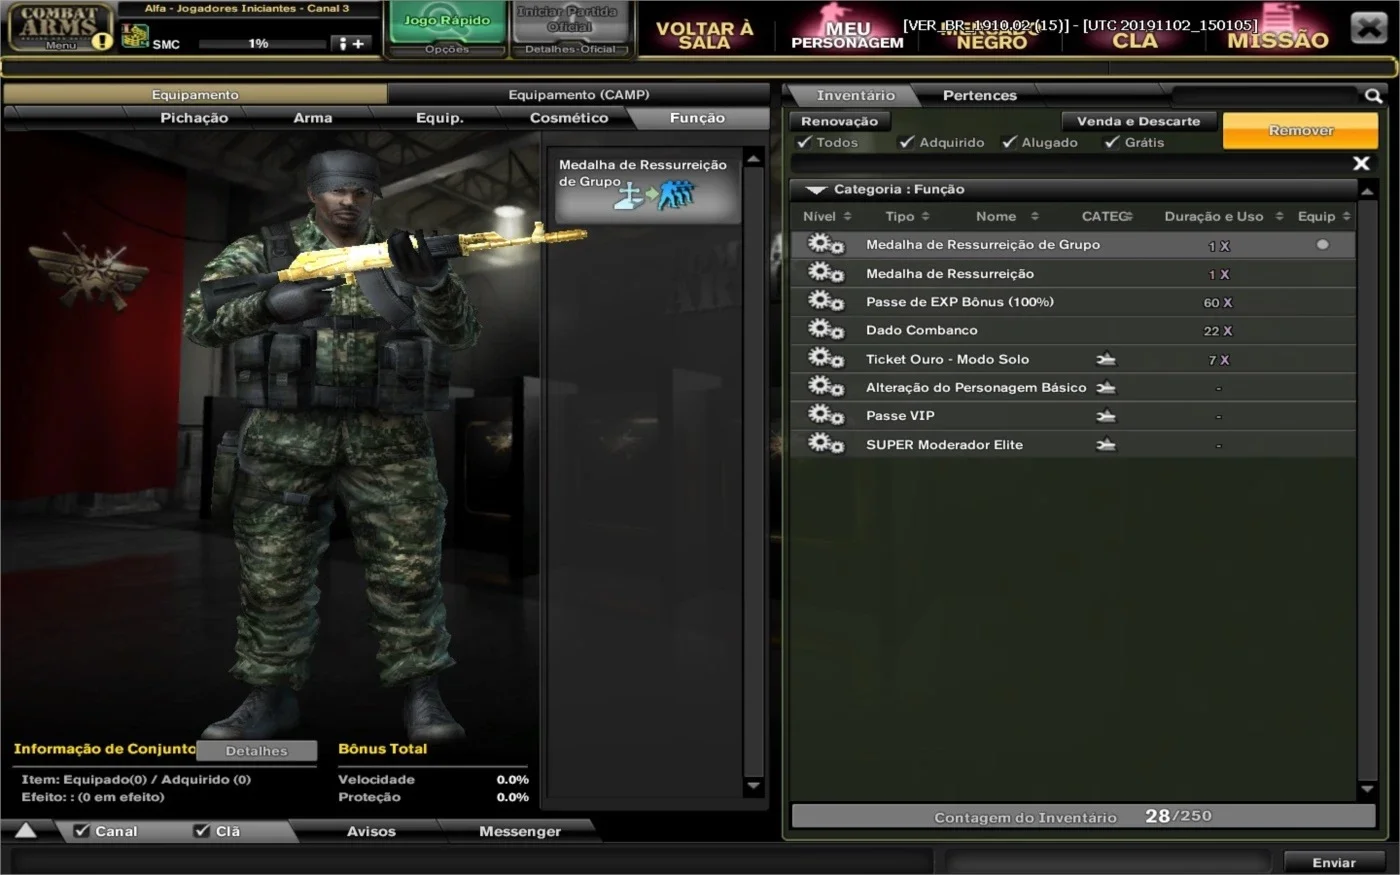
Task: Click gear icon of Medalha de Ressurreição de Grupo
Action: tap(826, 244)
